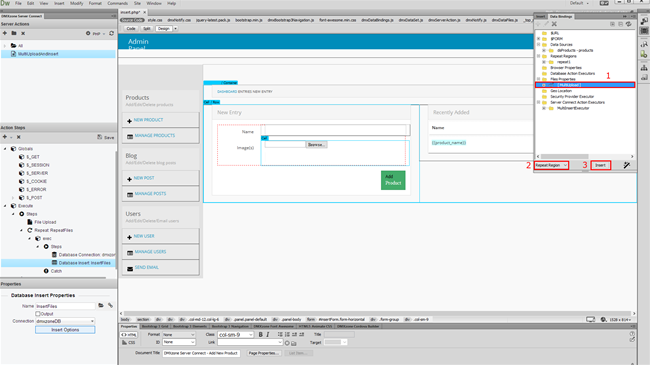This screenshot has width=650, height=365.
Task: Open the Window menu
Action: (x=154, y=3)
